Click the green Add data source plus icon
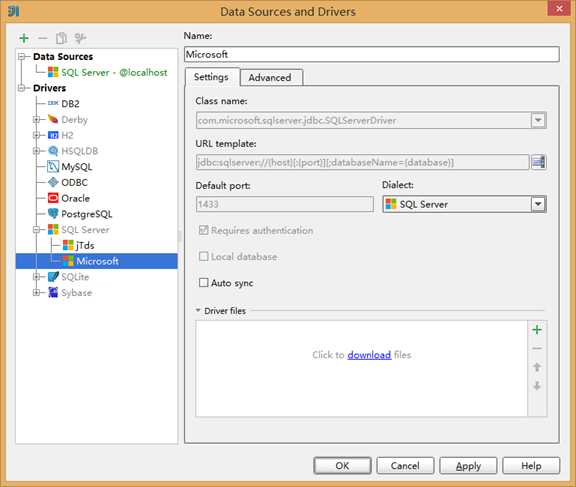Image resolution: width=576 pixels, height=487 pixels. 24,38
